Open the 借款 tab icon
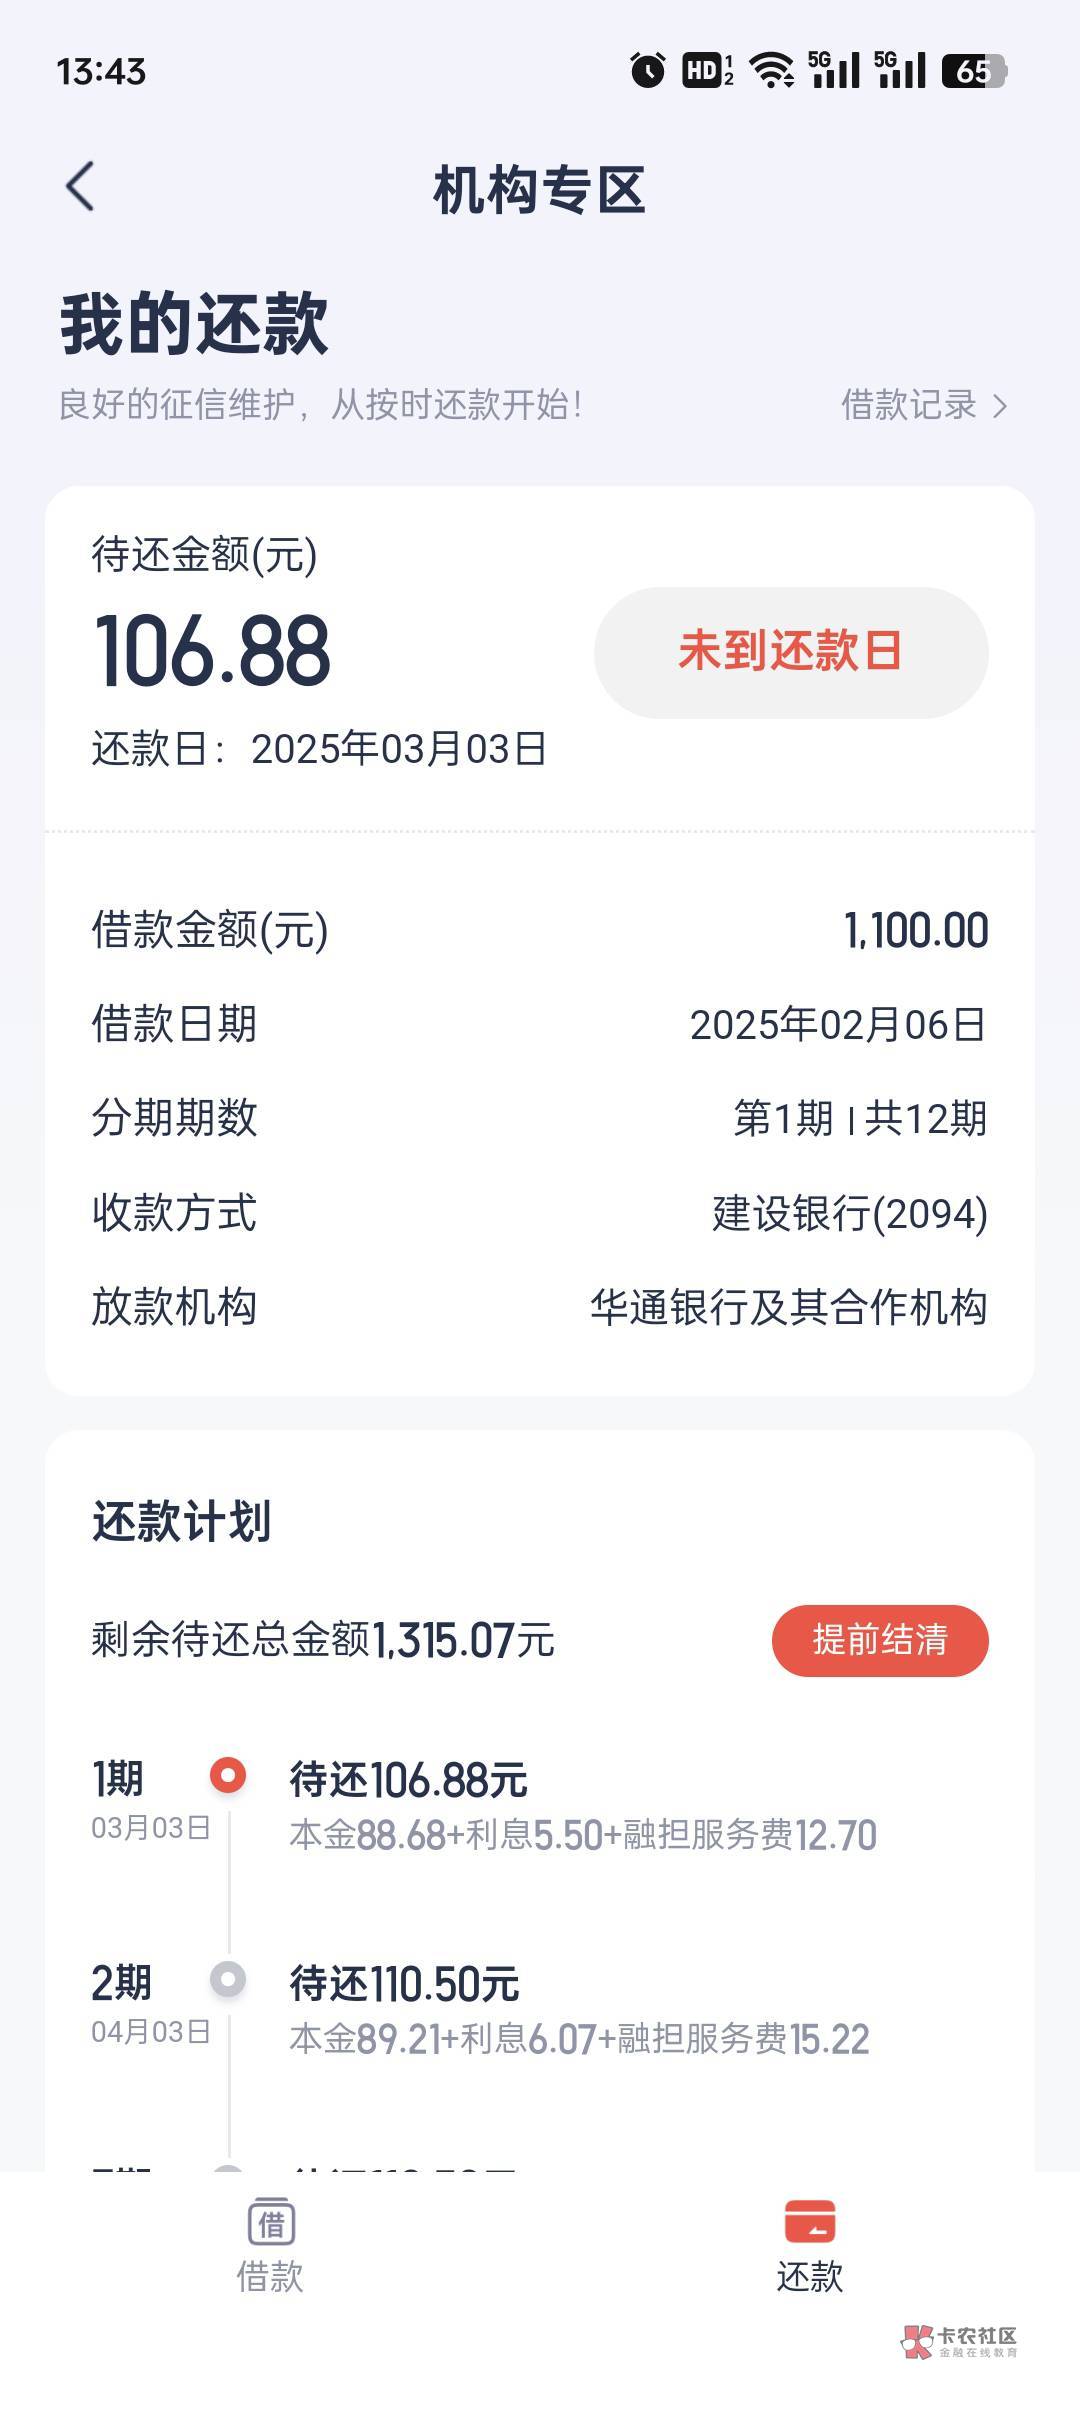 pyautogui.click(x=270, y=2221)
